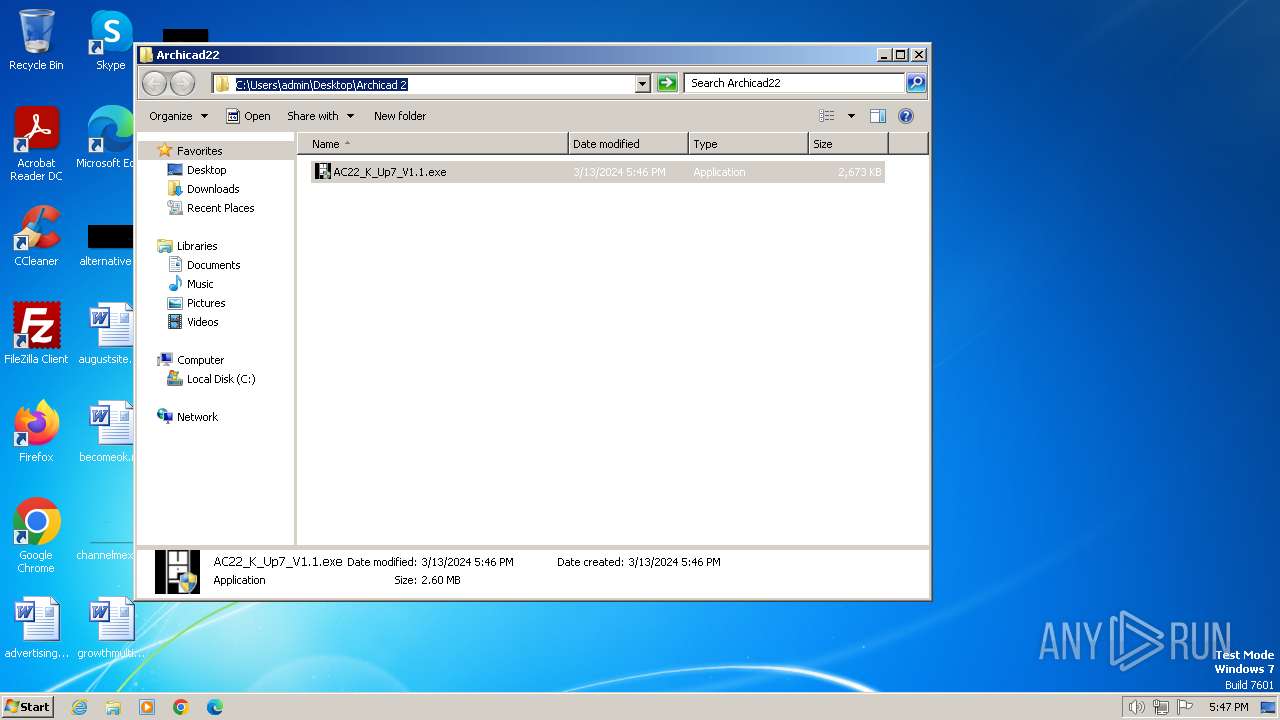Open Firefox desktop shortcut
The image size is (1280, 720).
pos(36,432)
